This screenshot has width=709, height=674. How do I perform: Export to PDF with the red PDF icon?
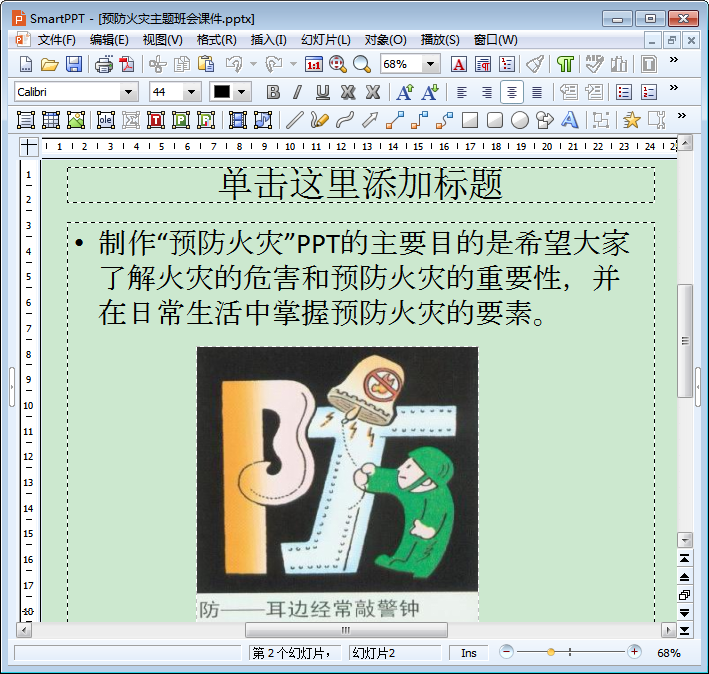pyautogui.click(x=127, y=64)
